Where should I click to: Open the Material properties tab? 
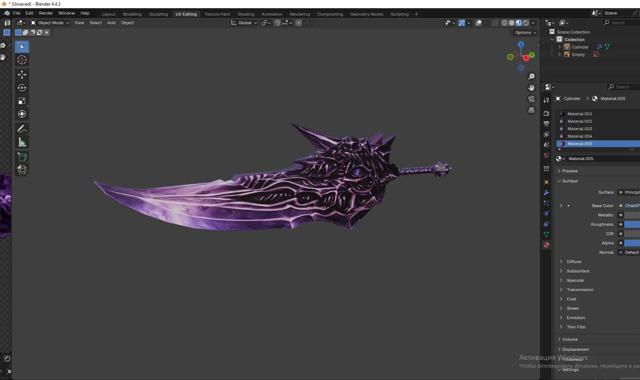547,245
